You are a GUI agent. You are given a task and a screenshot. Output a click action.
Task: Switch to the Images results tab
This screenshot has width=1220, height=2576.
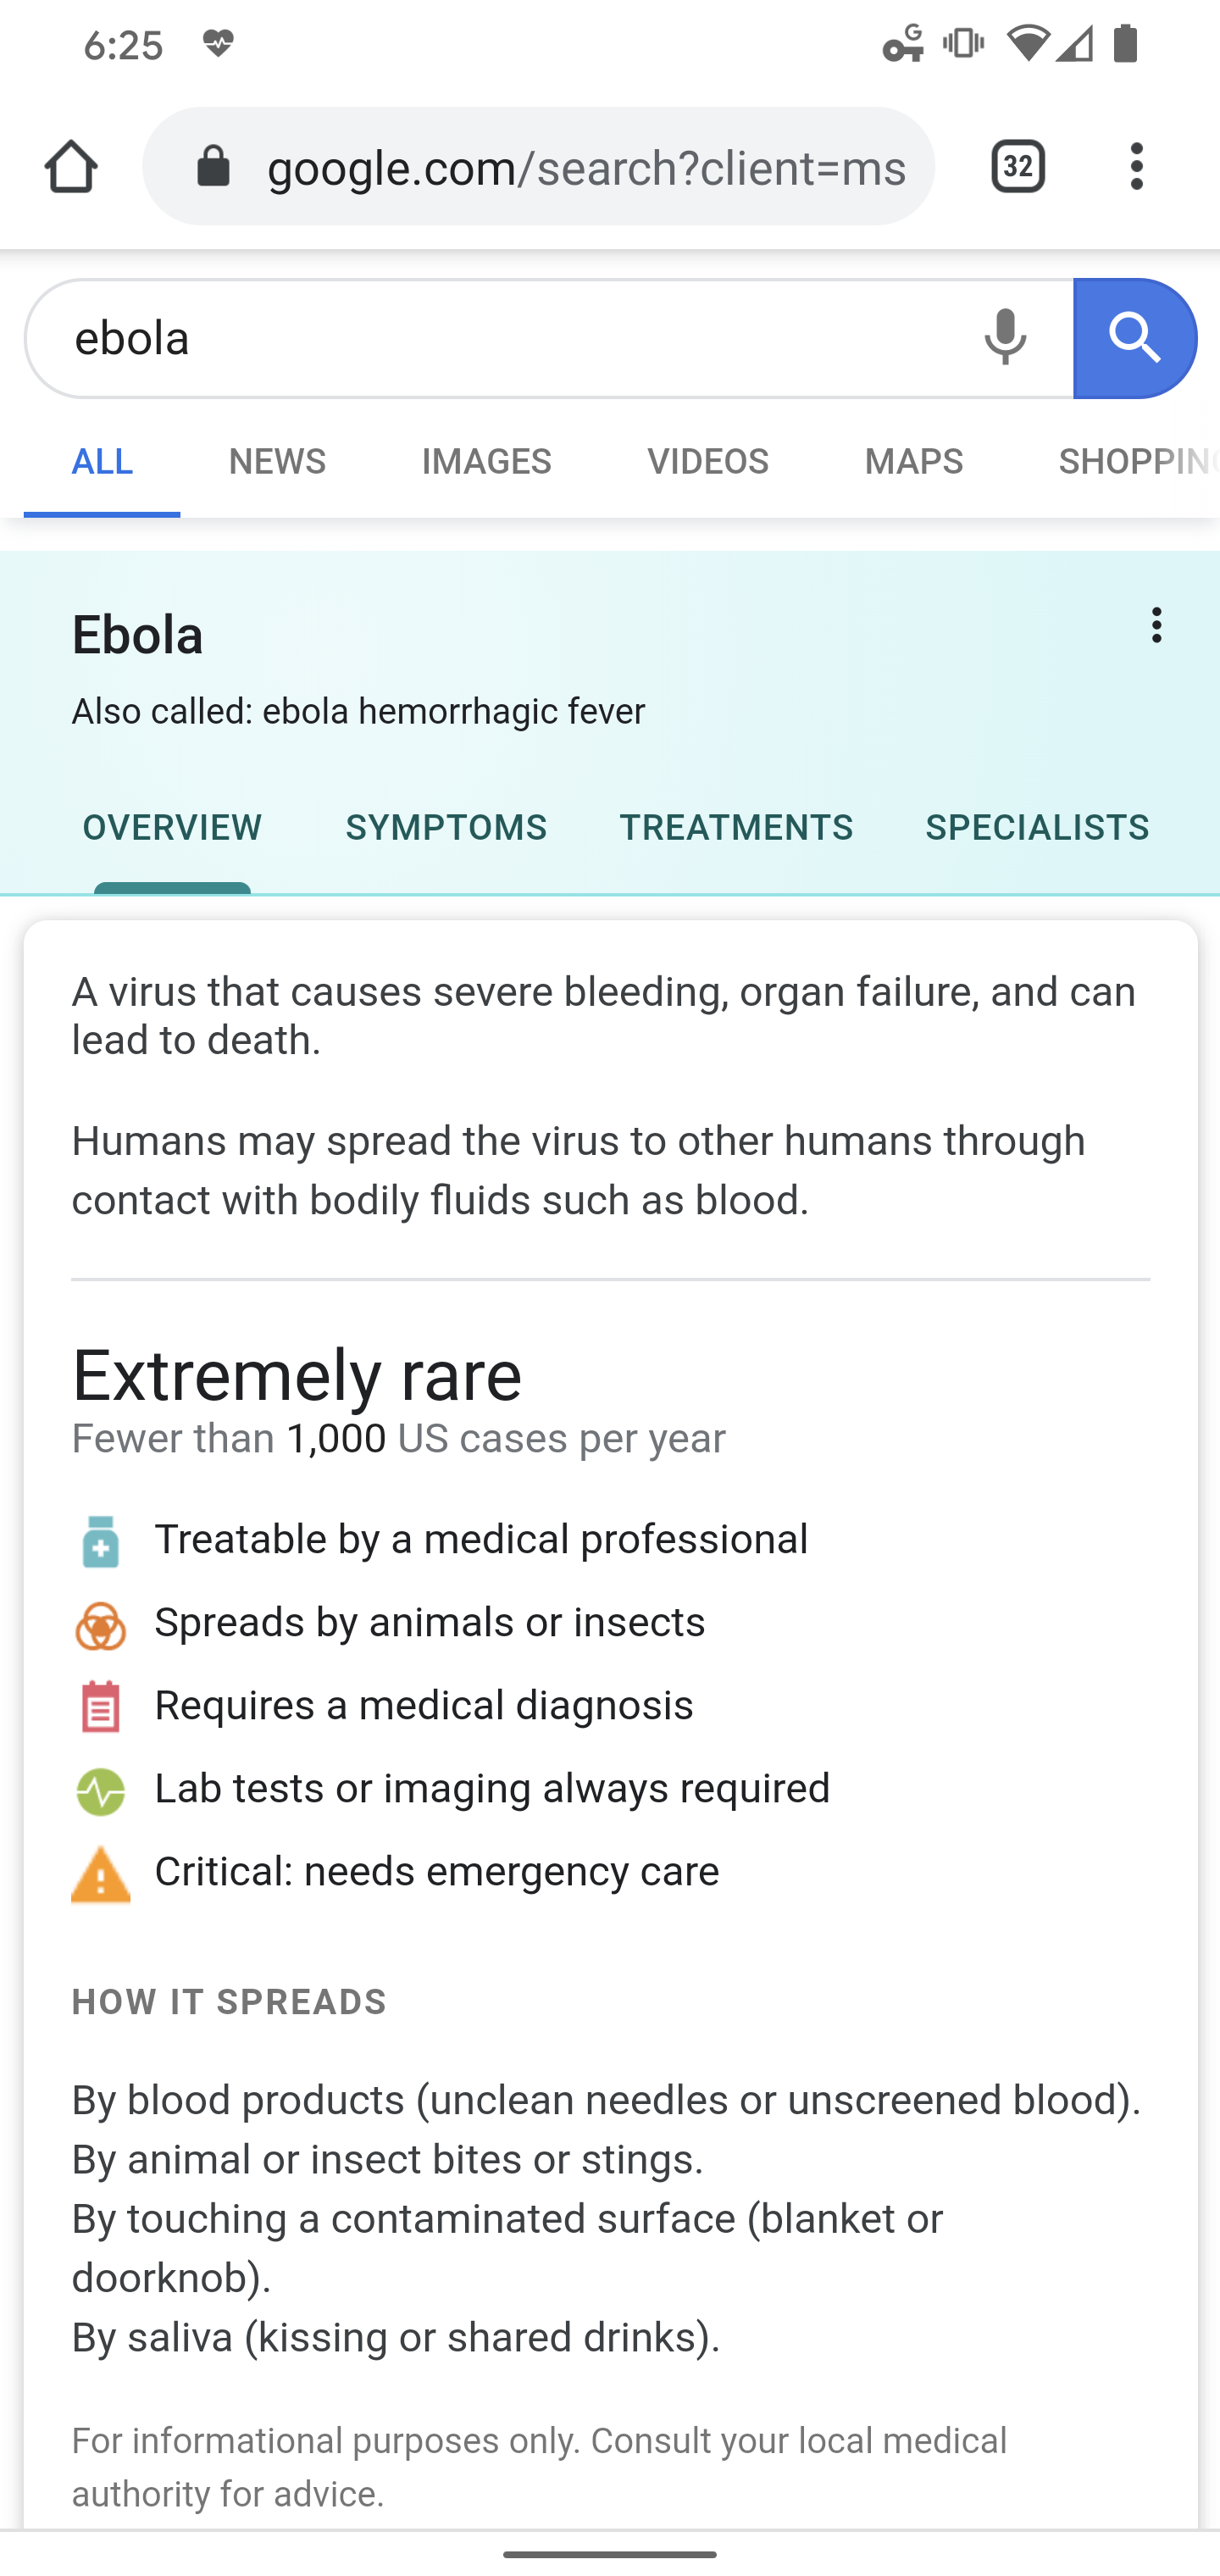(x=486, y=462)
